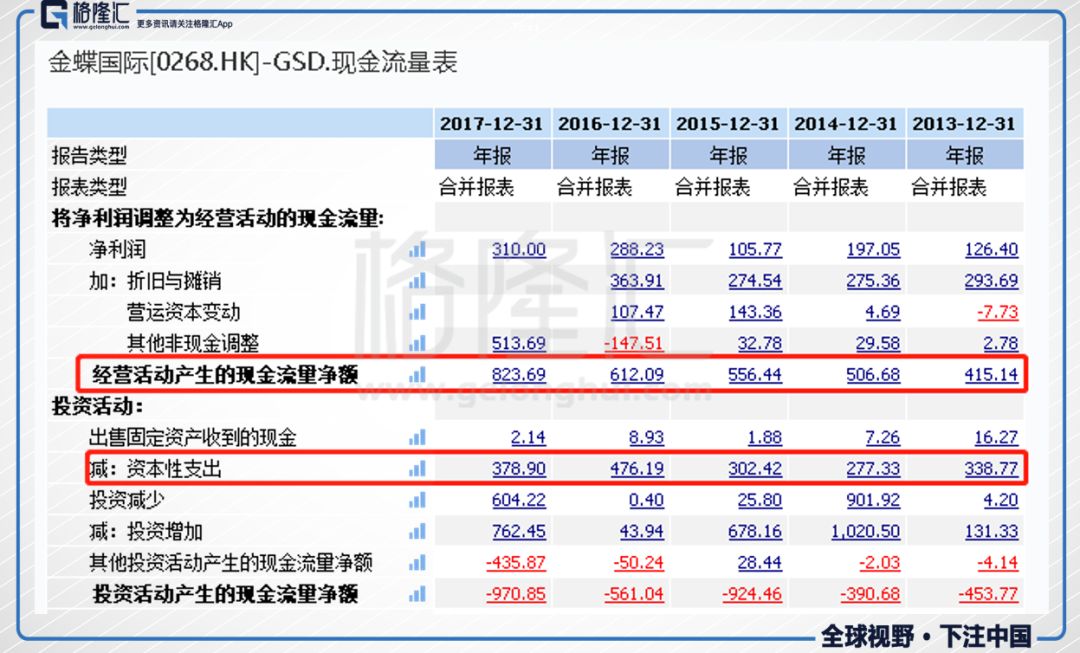
Task: Click depreciation value 274.54
Action: tap(756, 280)
